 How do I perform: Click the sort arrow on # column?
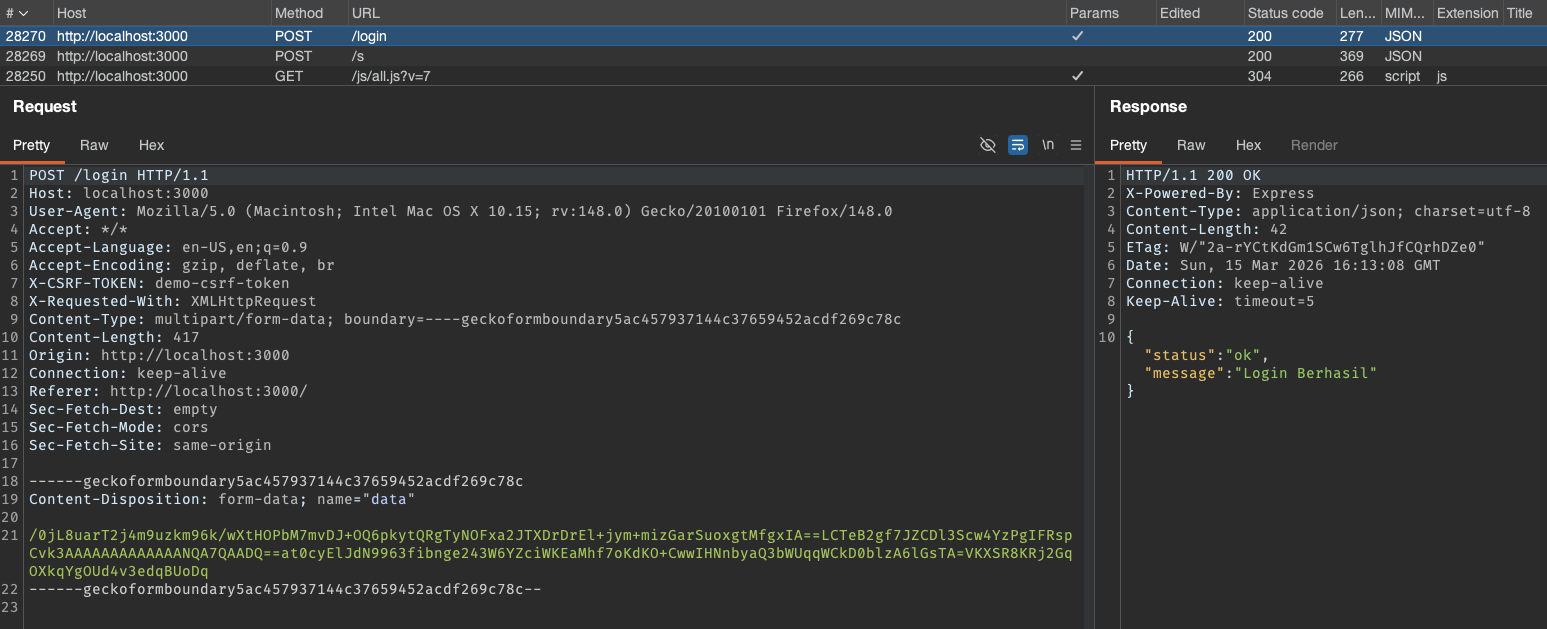tap(23, 13)
